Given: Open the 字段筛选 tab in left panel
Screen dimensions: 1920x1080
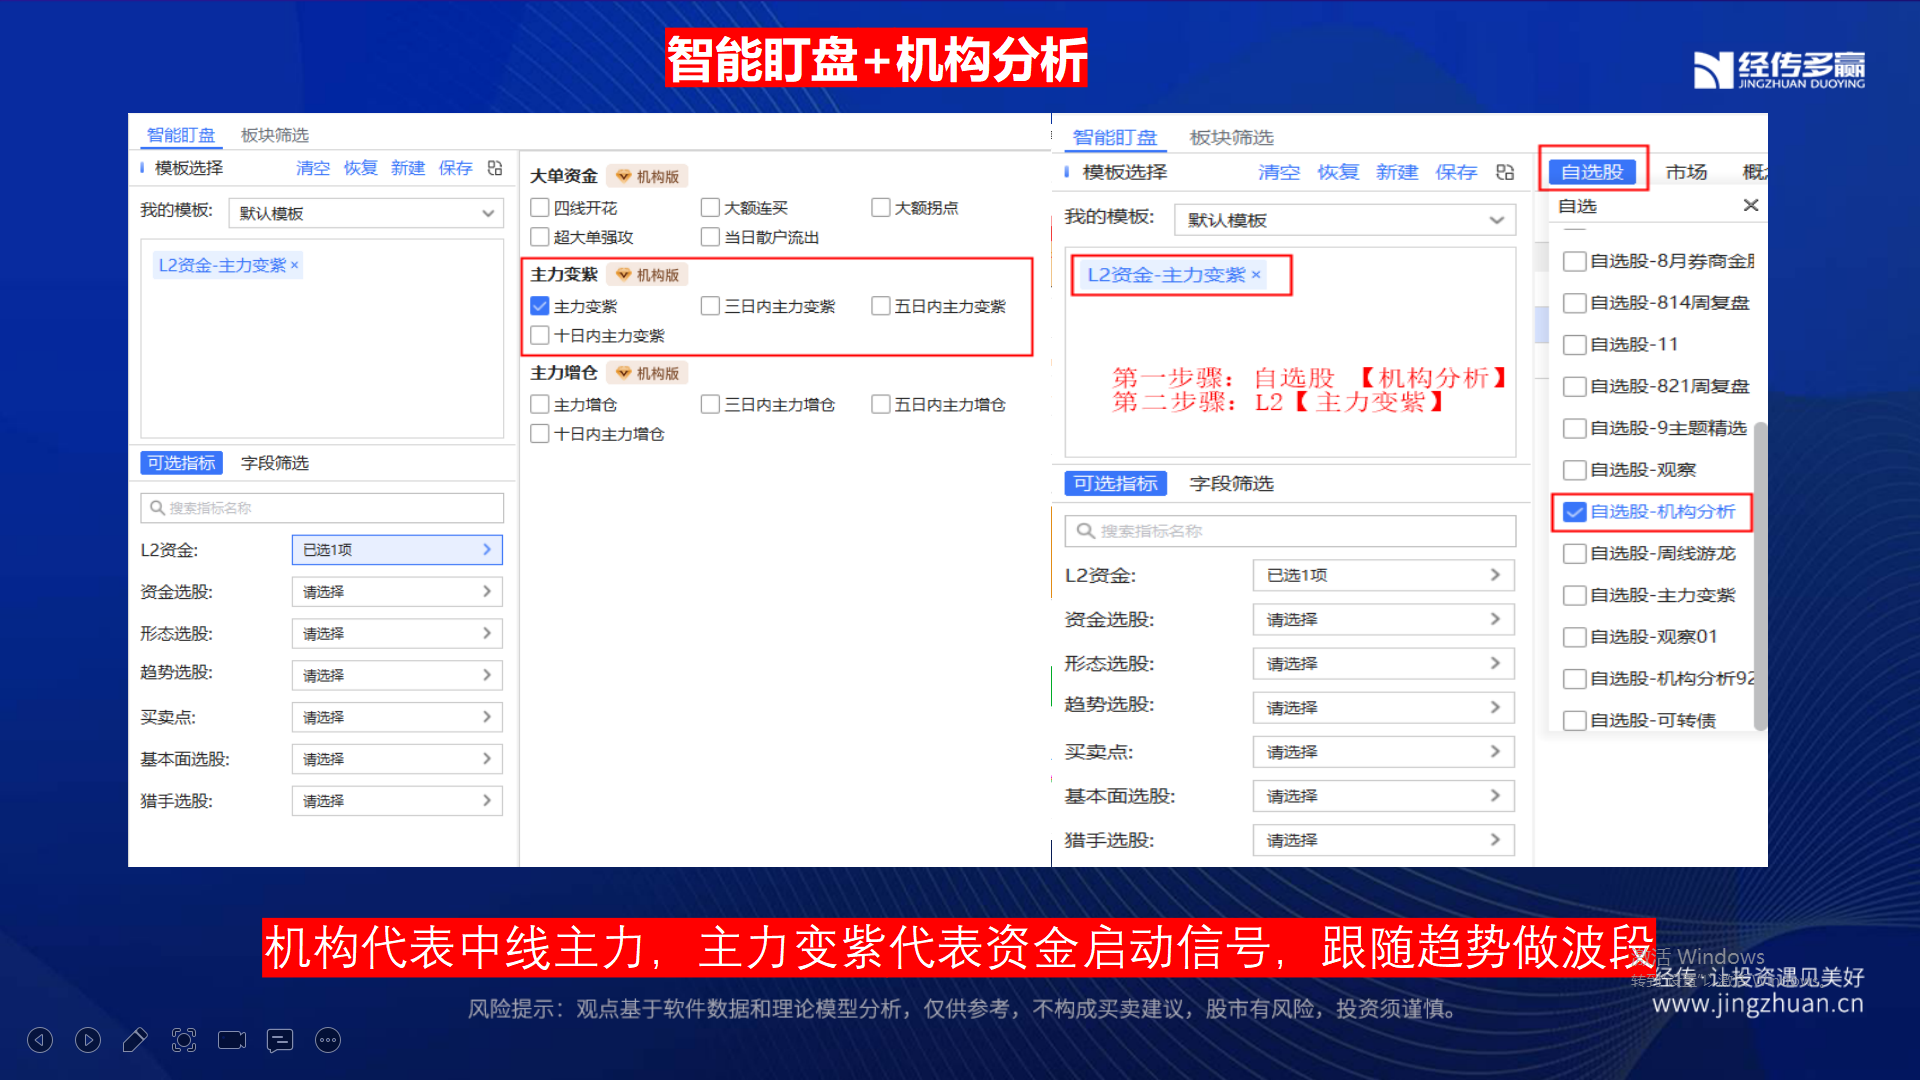Looking at the screenshot, I should click(x=275, y=463).
